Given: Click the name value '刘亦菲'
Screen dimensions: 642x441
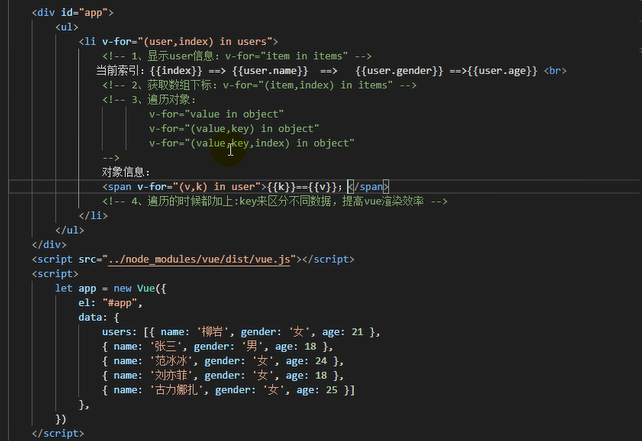Looking at the screenshot, I should point(171,375).
